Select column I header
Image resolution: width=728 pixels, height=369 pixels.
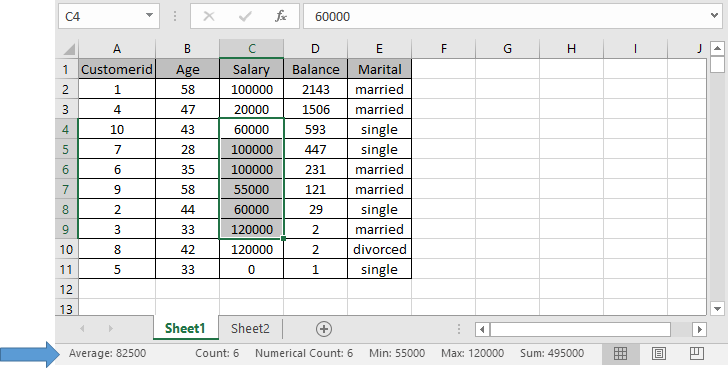point(635,49)
